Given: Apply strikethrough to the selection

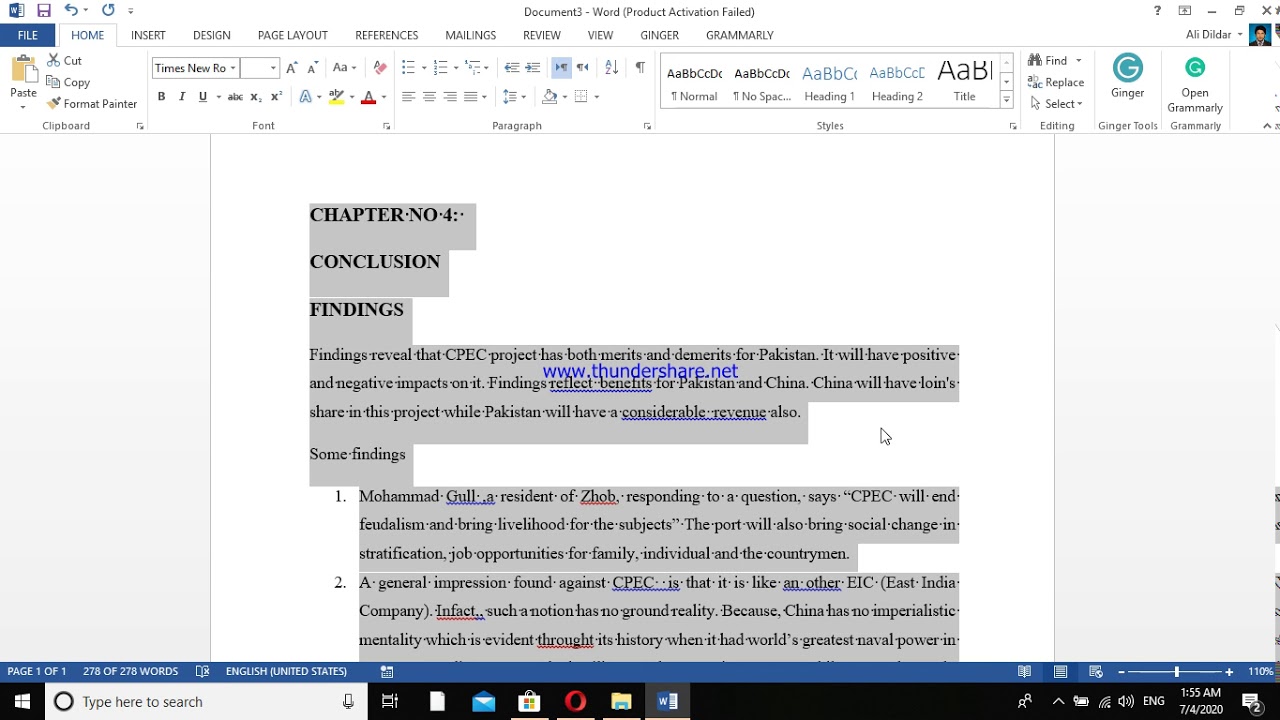Looking at the screenshot, I should coord(235,97).
